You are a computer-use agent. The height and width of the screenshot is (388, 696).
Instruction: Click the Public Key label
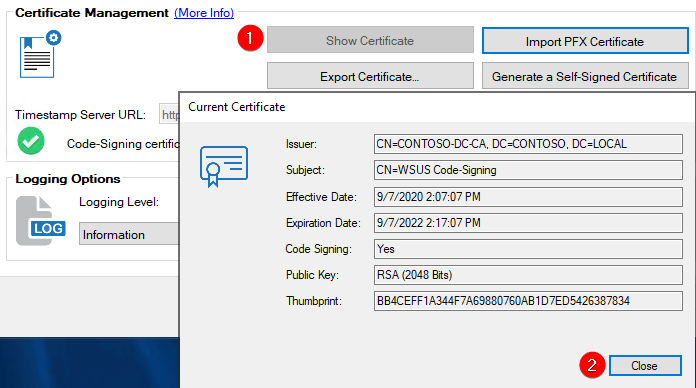tap(312, 275)
